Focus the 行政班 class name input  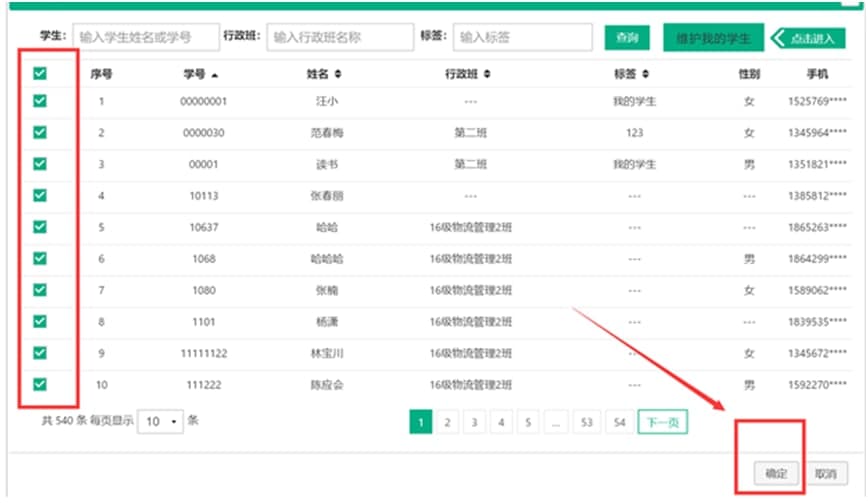(x=339, y=37)
